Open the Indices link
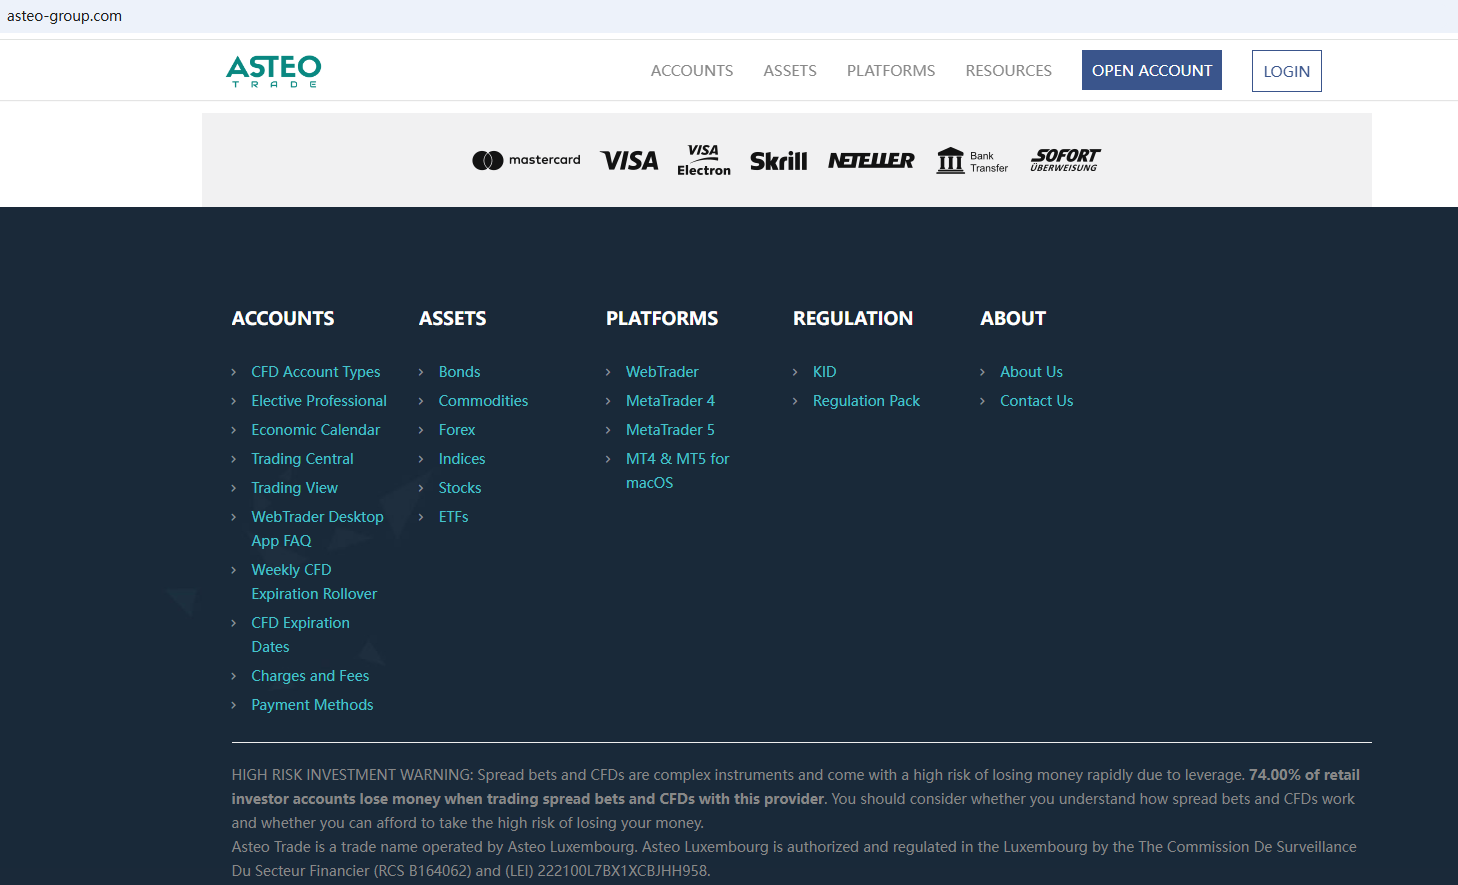Image resolution: width=1458 pixels, height=885 pixels. coord(462,459)
